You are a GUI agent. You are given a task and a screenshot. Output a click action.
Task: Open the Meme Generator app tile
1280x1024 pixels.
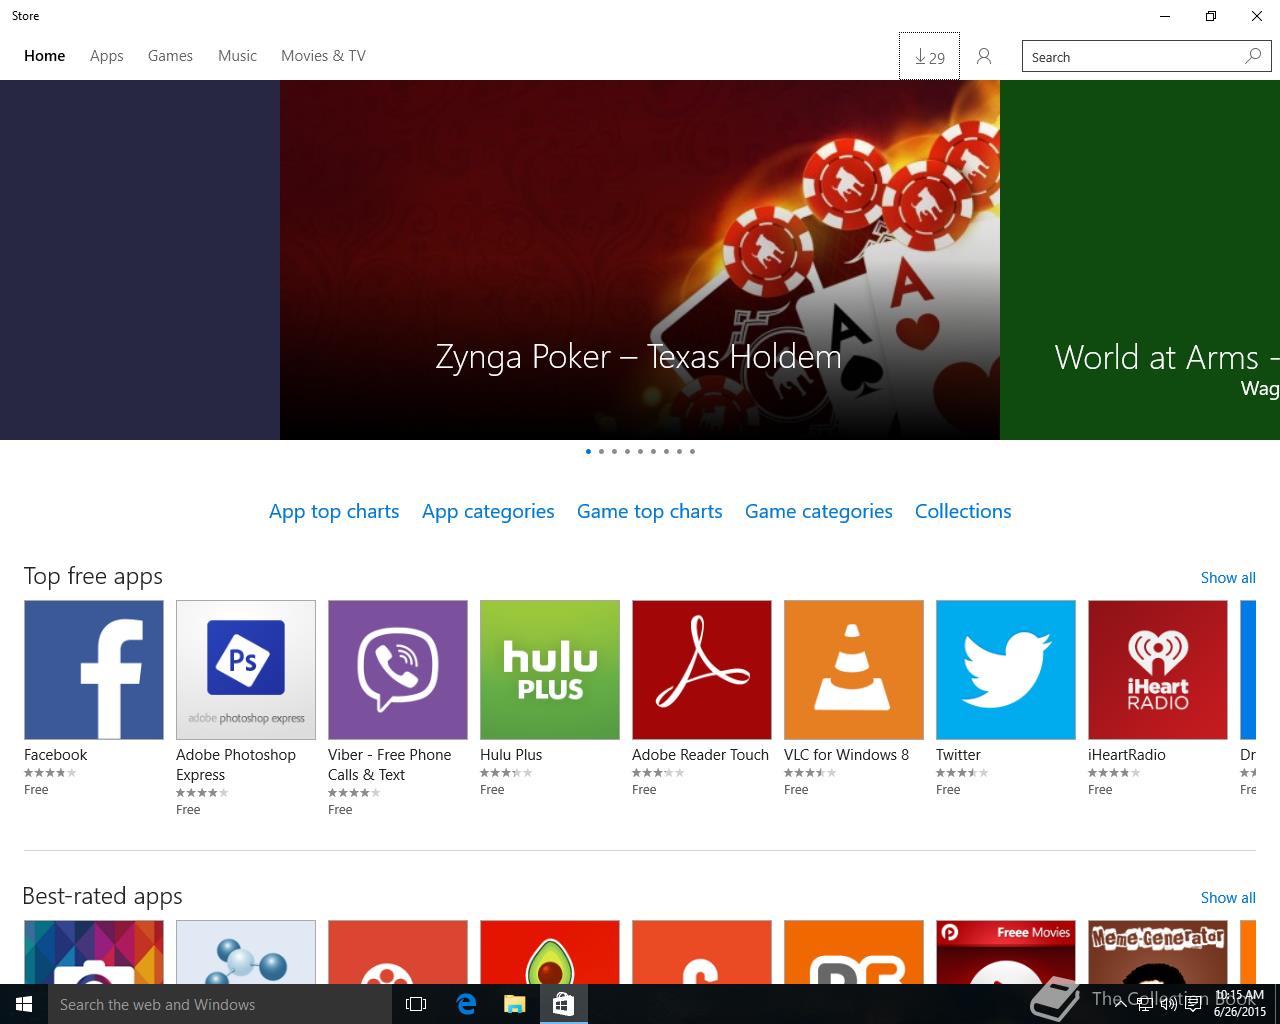pyautogui.click(x=1158, y=952)
